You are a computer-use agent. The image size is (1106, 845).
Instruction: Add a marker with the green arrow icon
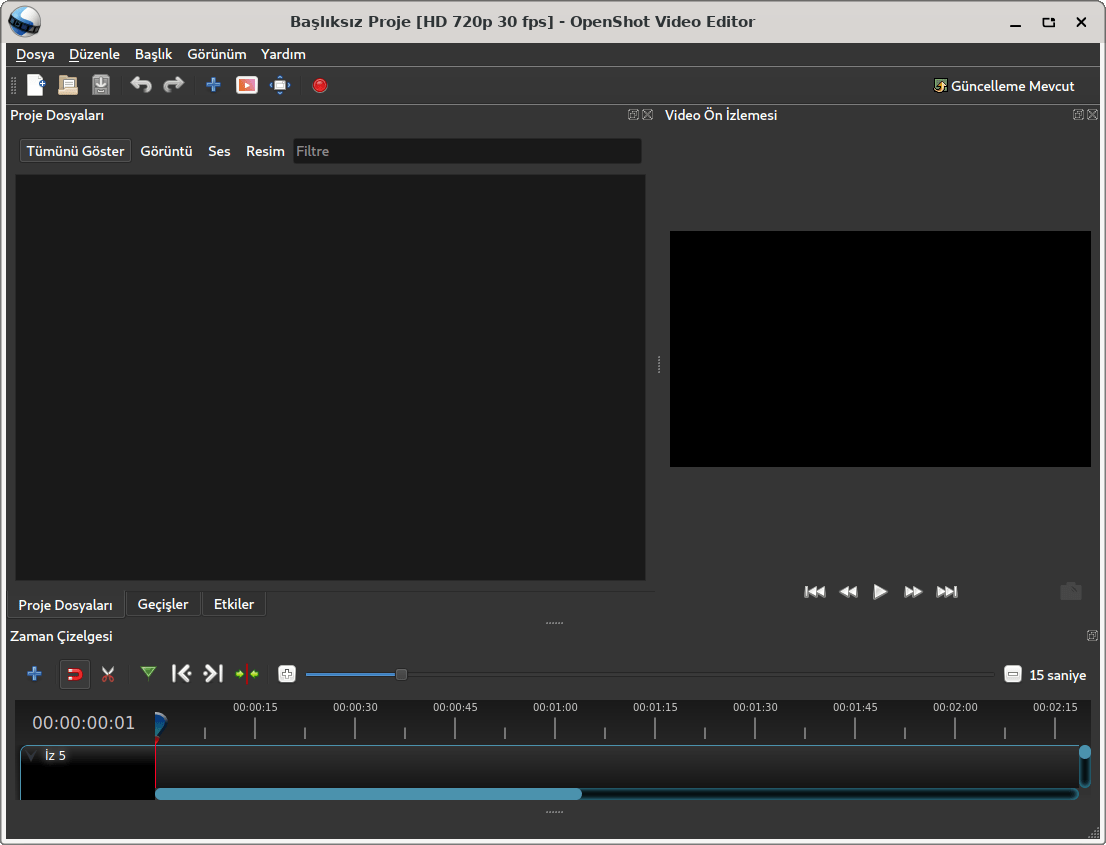(x=149, y=674)
